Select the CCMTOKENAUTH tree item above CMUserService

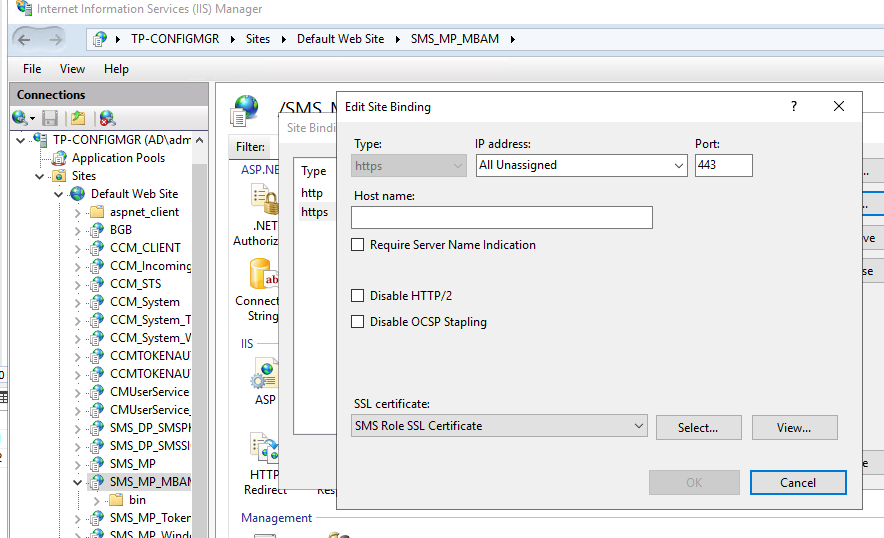(x=150, y=373)
